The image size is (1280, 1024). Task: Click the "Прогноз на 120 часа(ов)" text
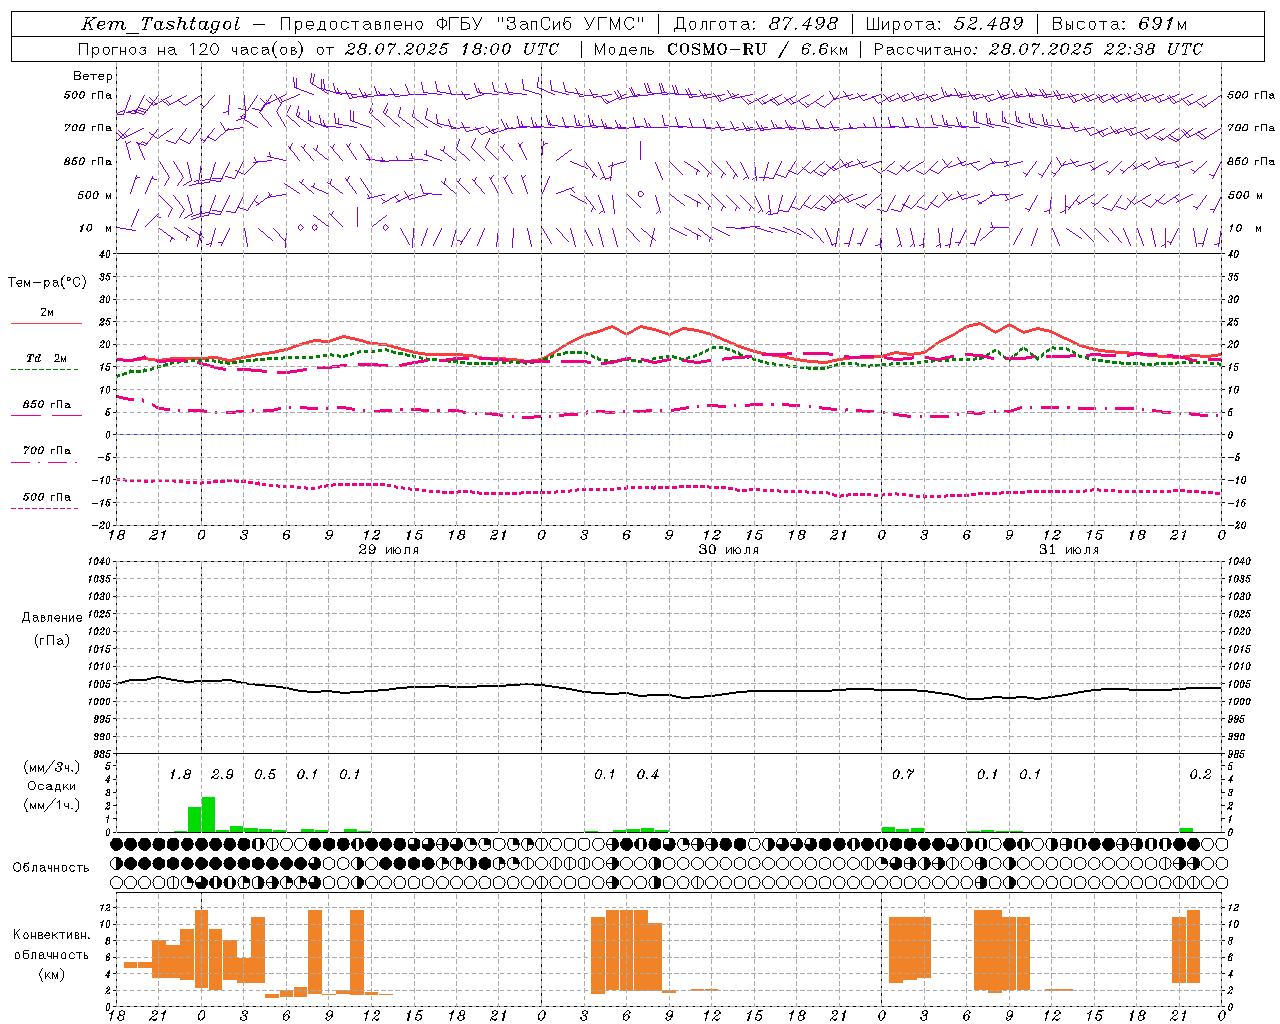pyautogui.click(x=192, y=49)
